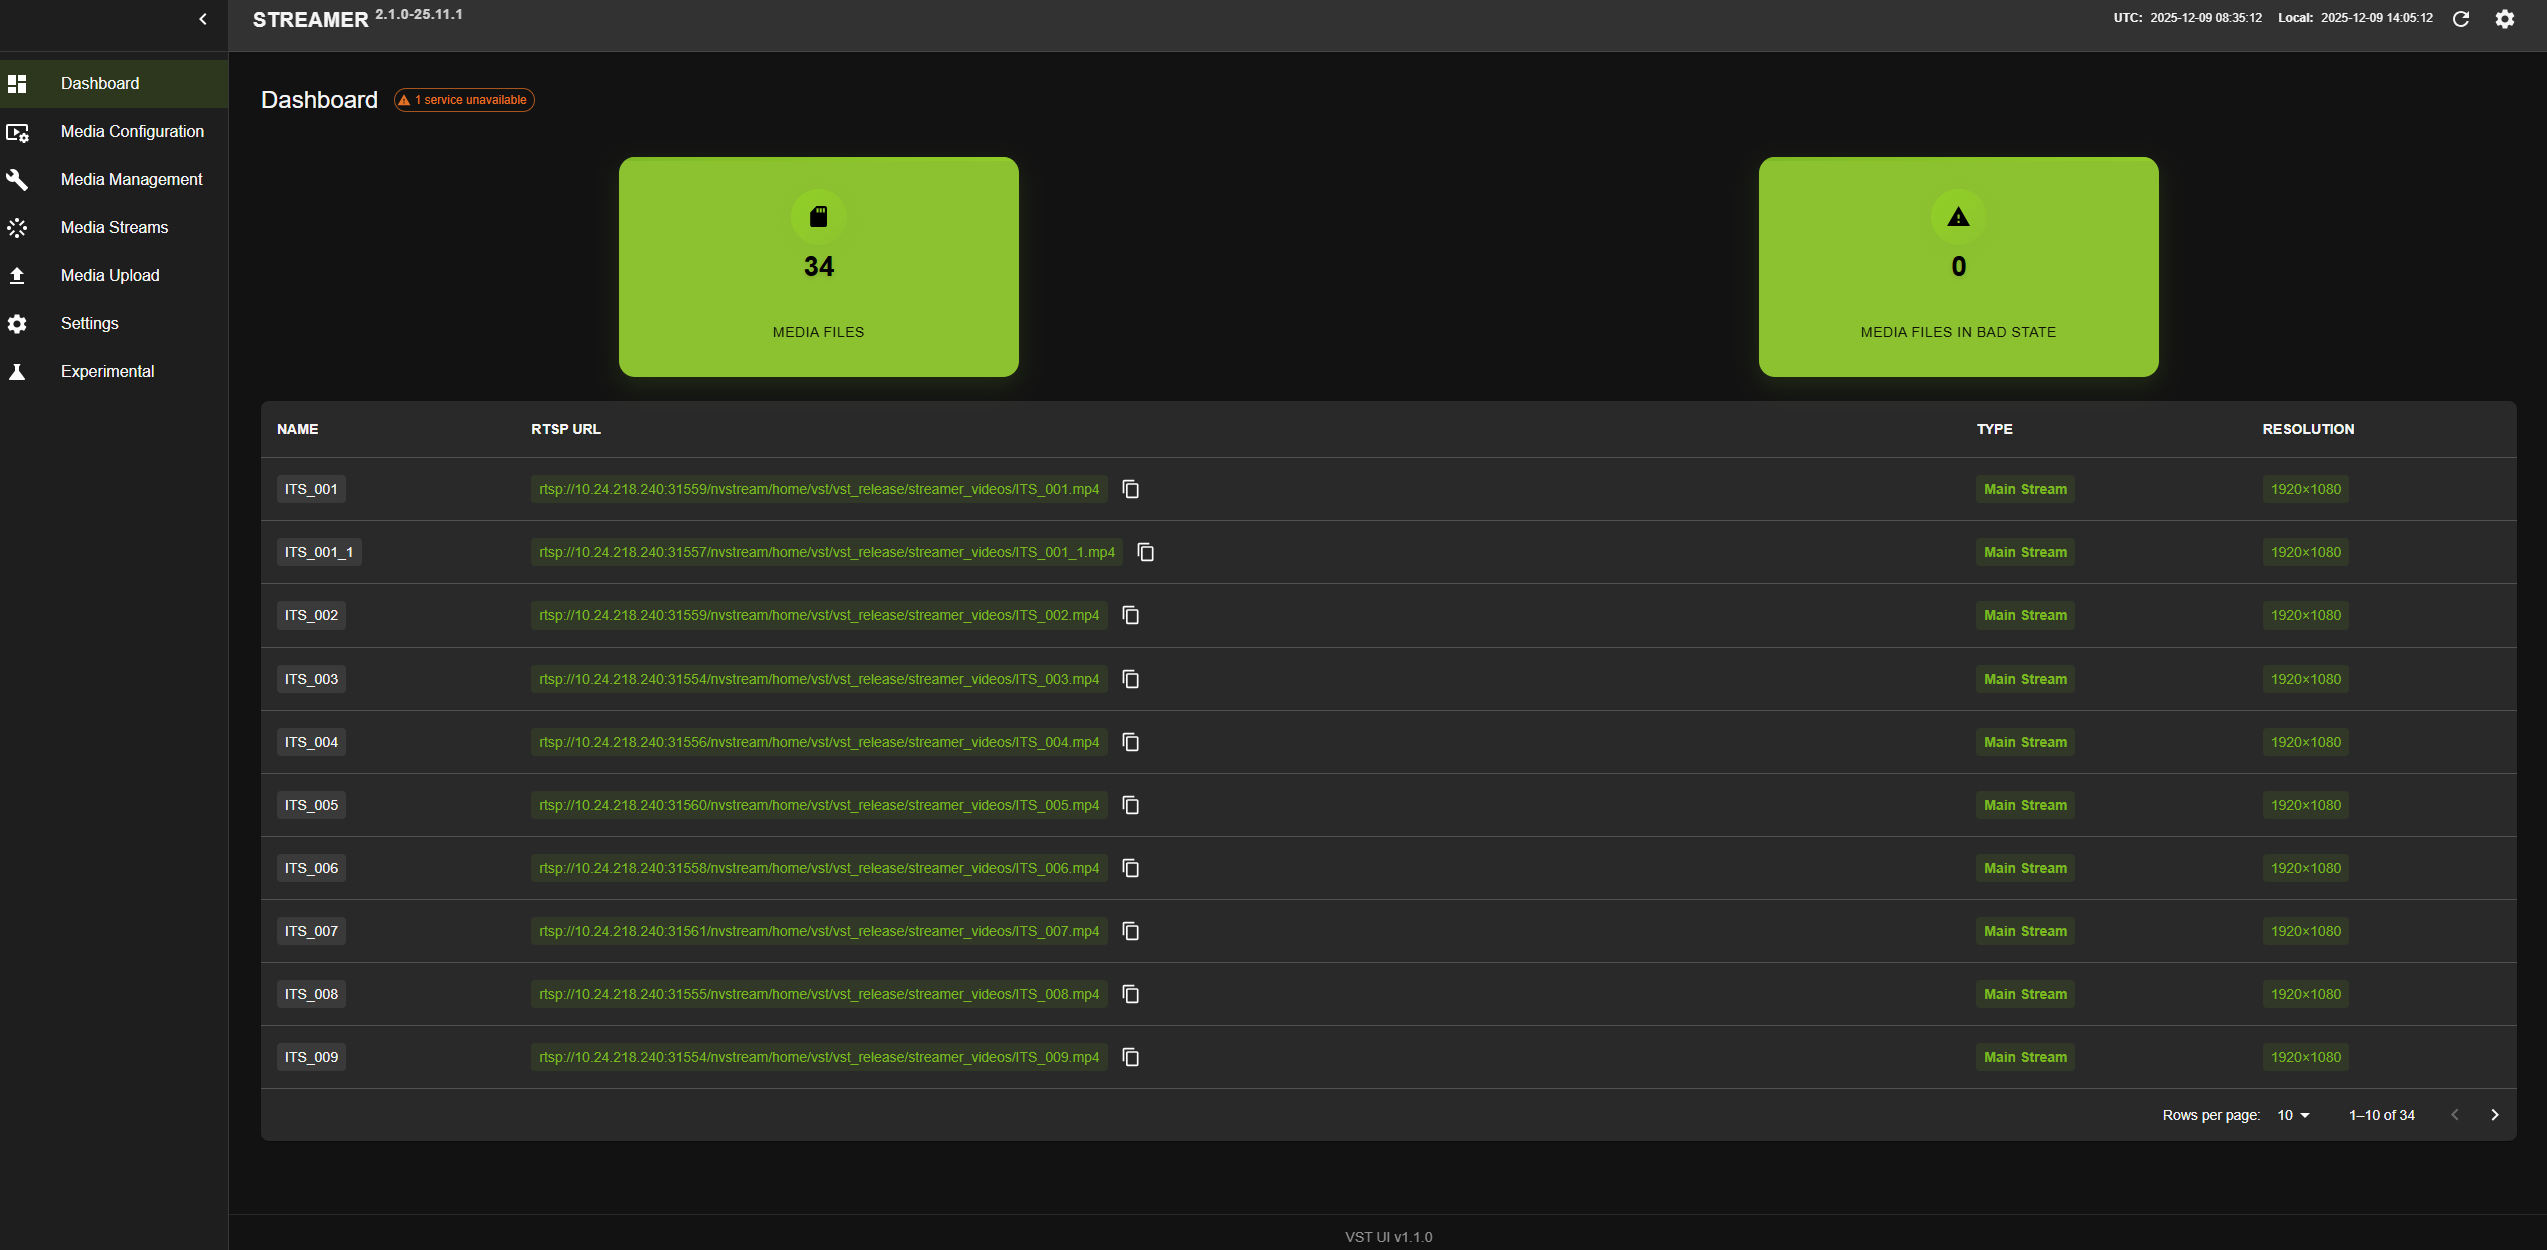Click the Media Upload arrow icon

17,275
